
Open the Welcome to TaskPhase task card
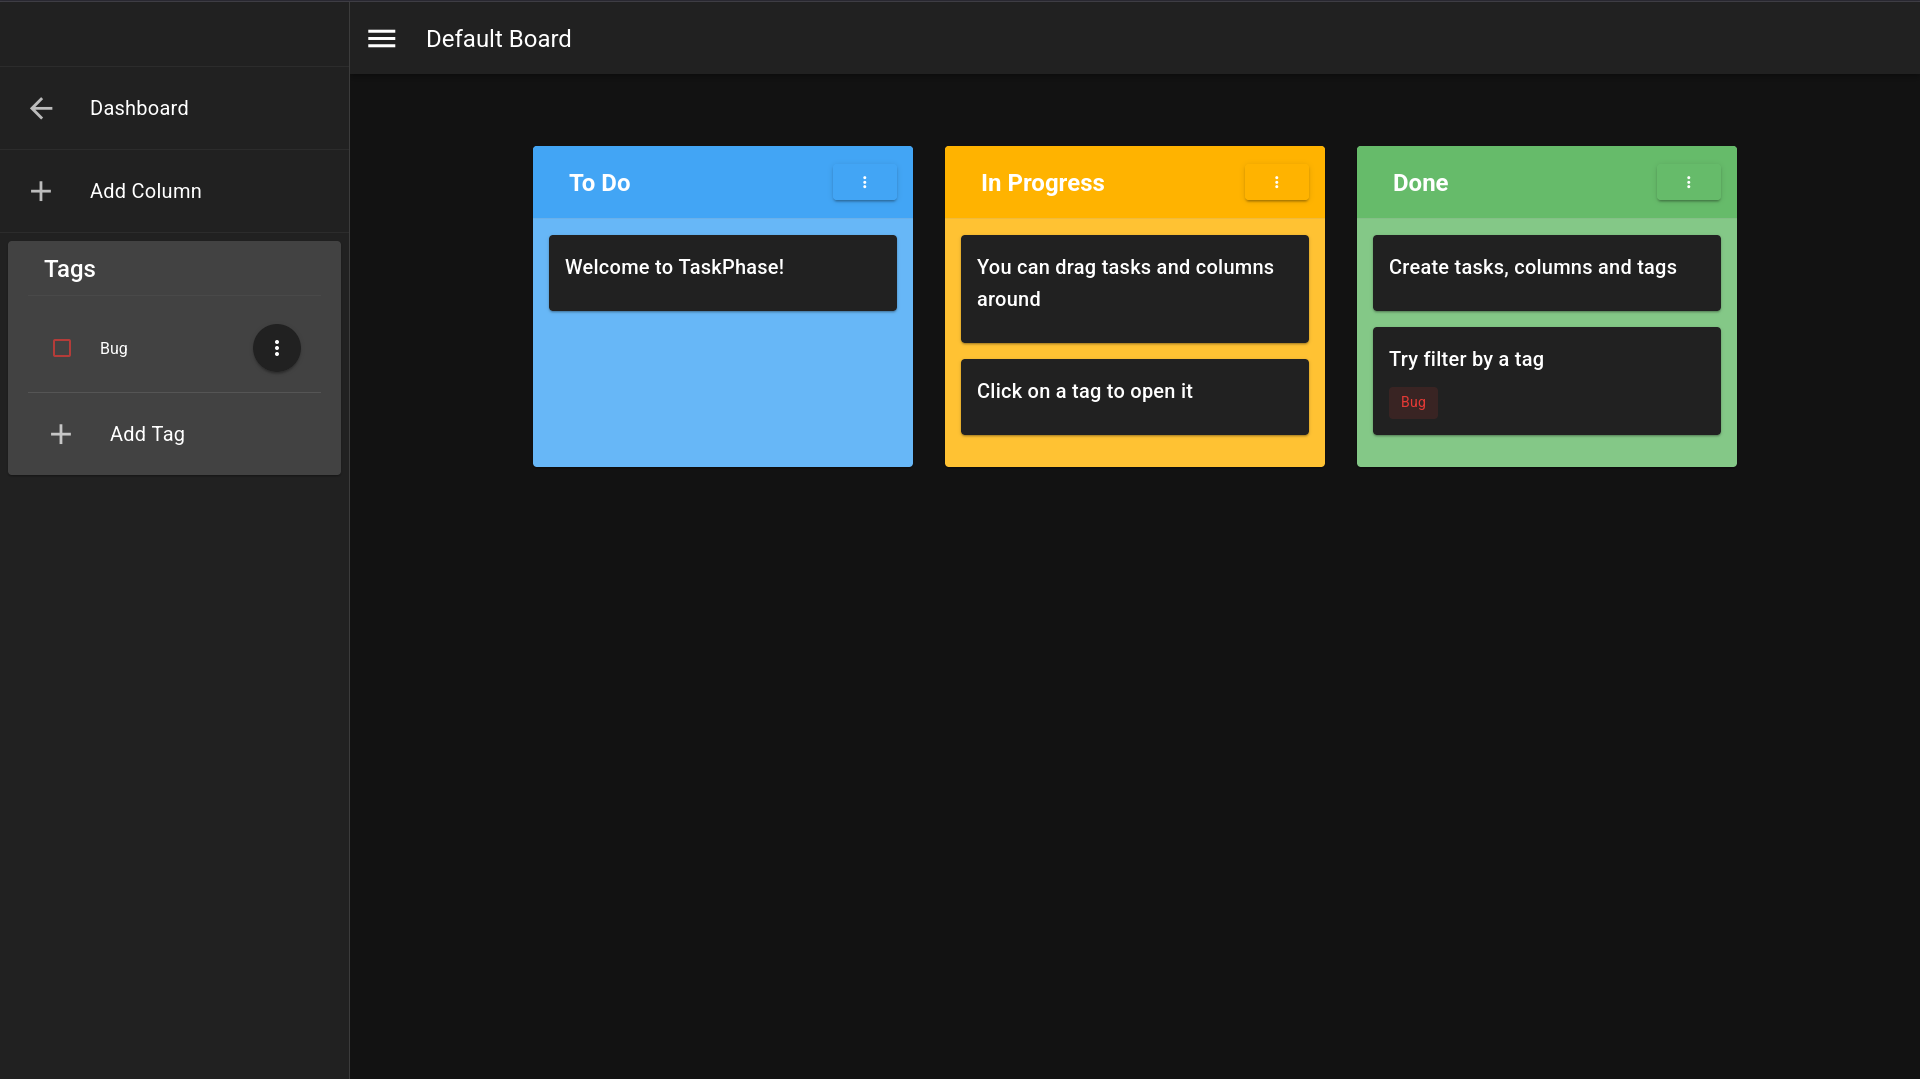722,272
